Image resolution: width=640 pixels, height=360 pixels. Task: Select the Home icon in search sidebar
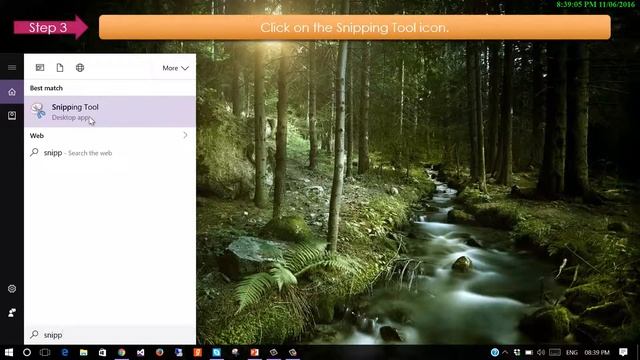(x=12, y=92)
